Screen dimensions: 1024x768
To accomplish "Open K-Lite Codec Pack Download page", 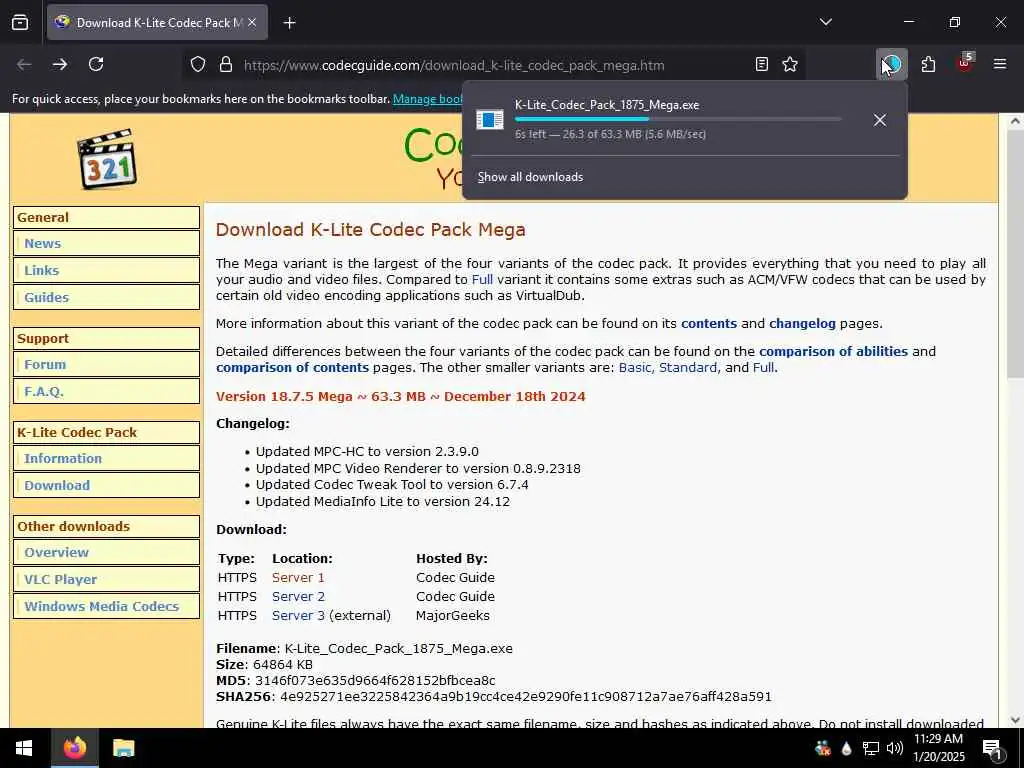I will [57, 485].
